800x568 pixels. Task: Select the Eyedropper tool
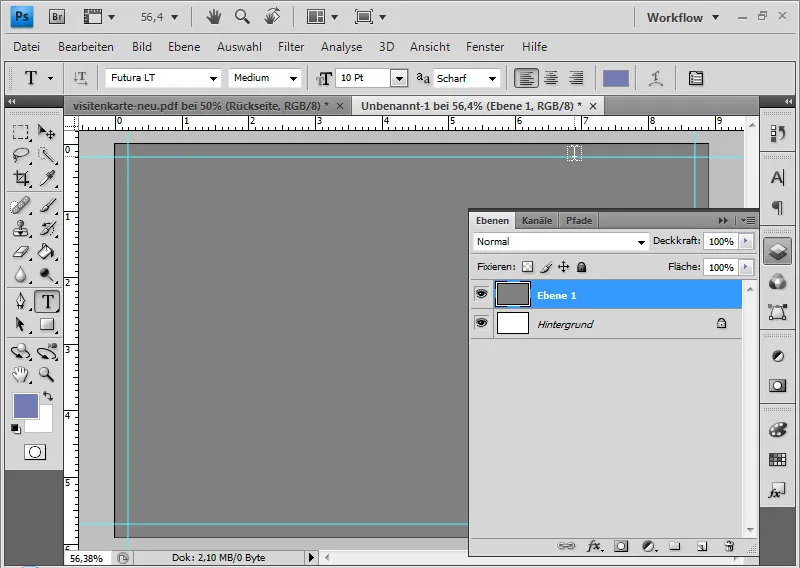(47, 178)
